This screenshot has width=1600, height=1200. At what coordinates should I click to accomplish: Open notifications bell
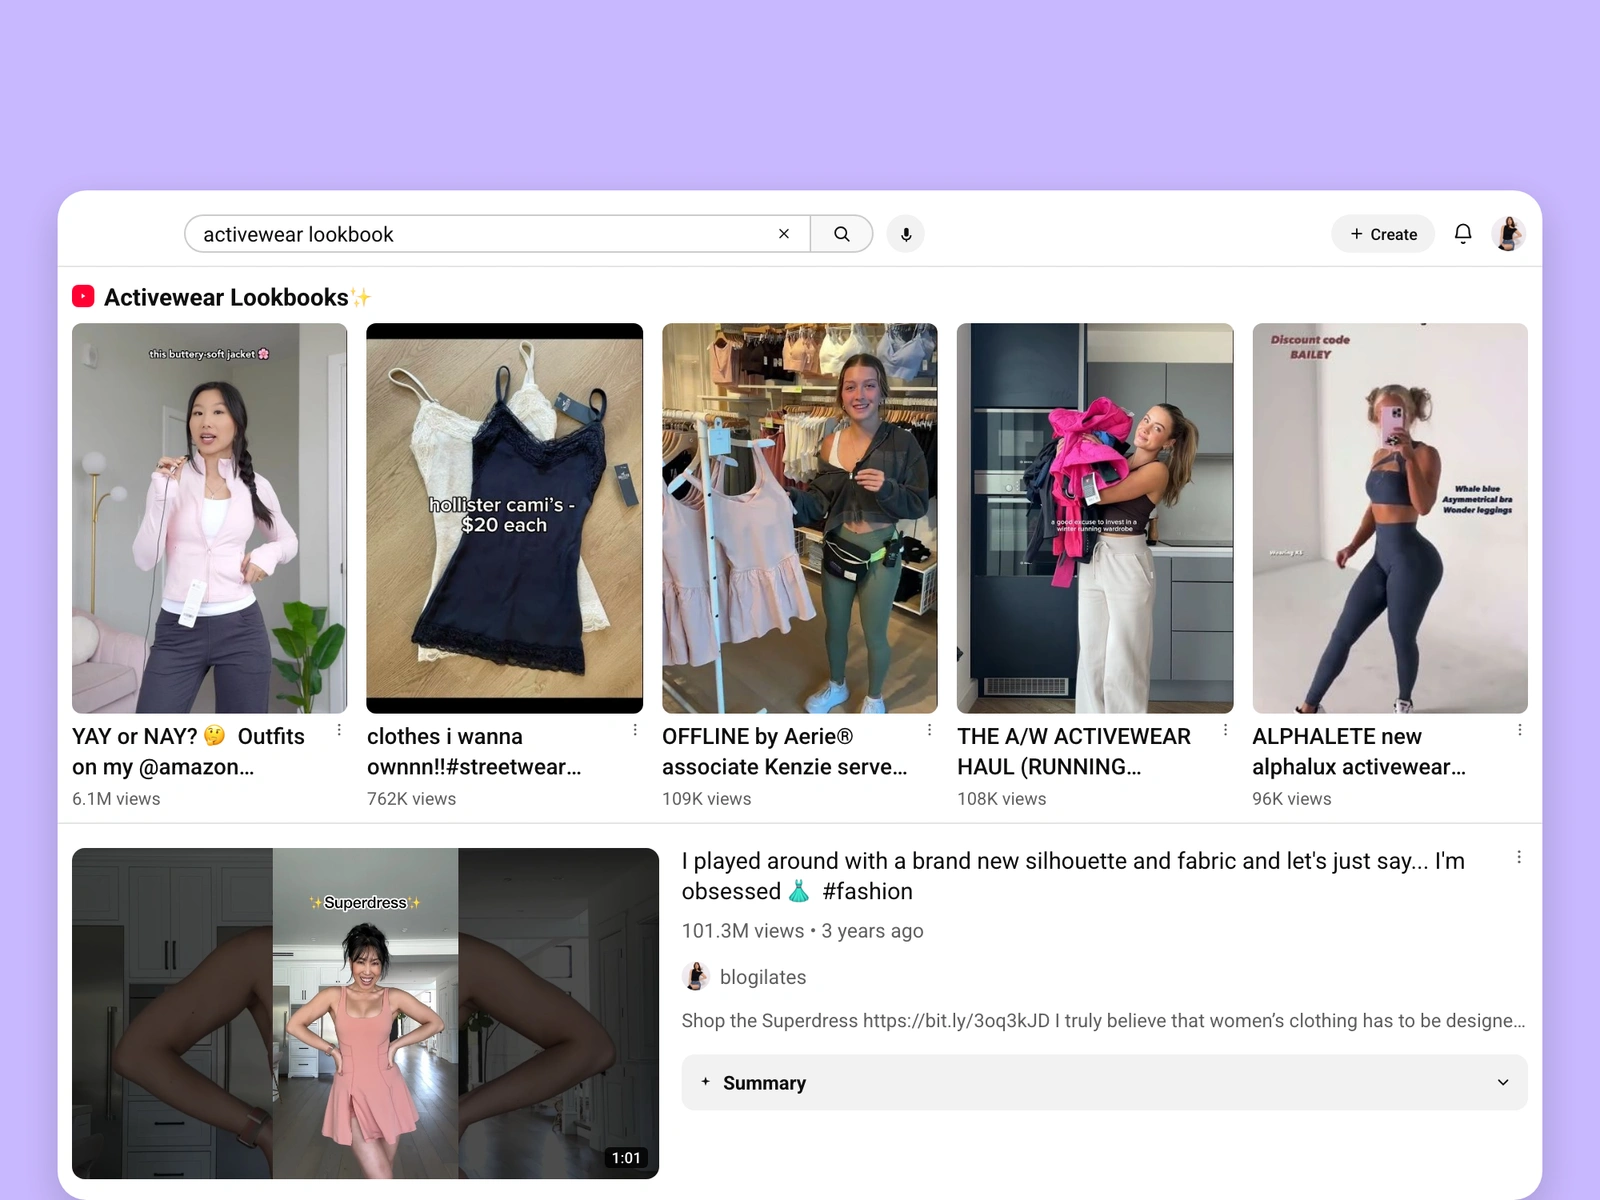pyautogui.click(x=1463, y=234)
